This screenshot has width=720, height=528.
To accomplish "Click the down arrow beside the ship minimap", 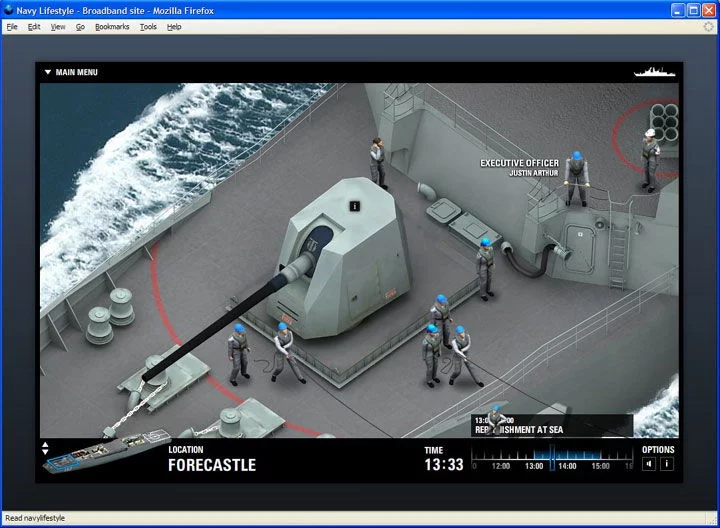I will pos(45,453).
